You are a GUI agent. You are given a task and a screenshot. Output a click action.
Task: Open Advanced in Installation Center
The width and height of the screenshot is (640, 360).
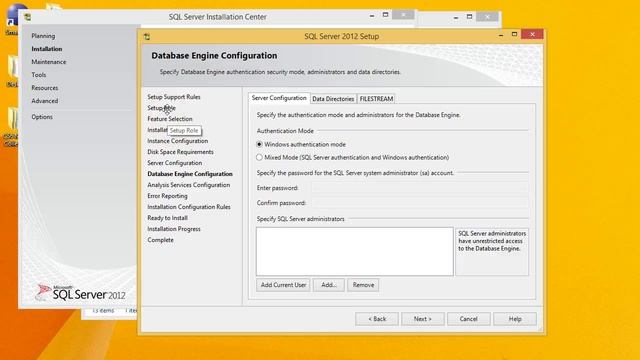click(x=44, y=101)
